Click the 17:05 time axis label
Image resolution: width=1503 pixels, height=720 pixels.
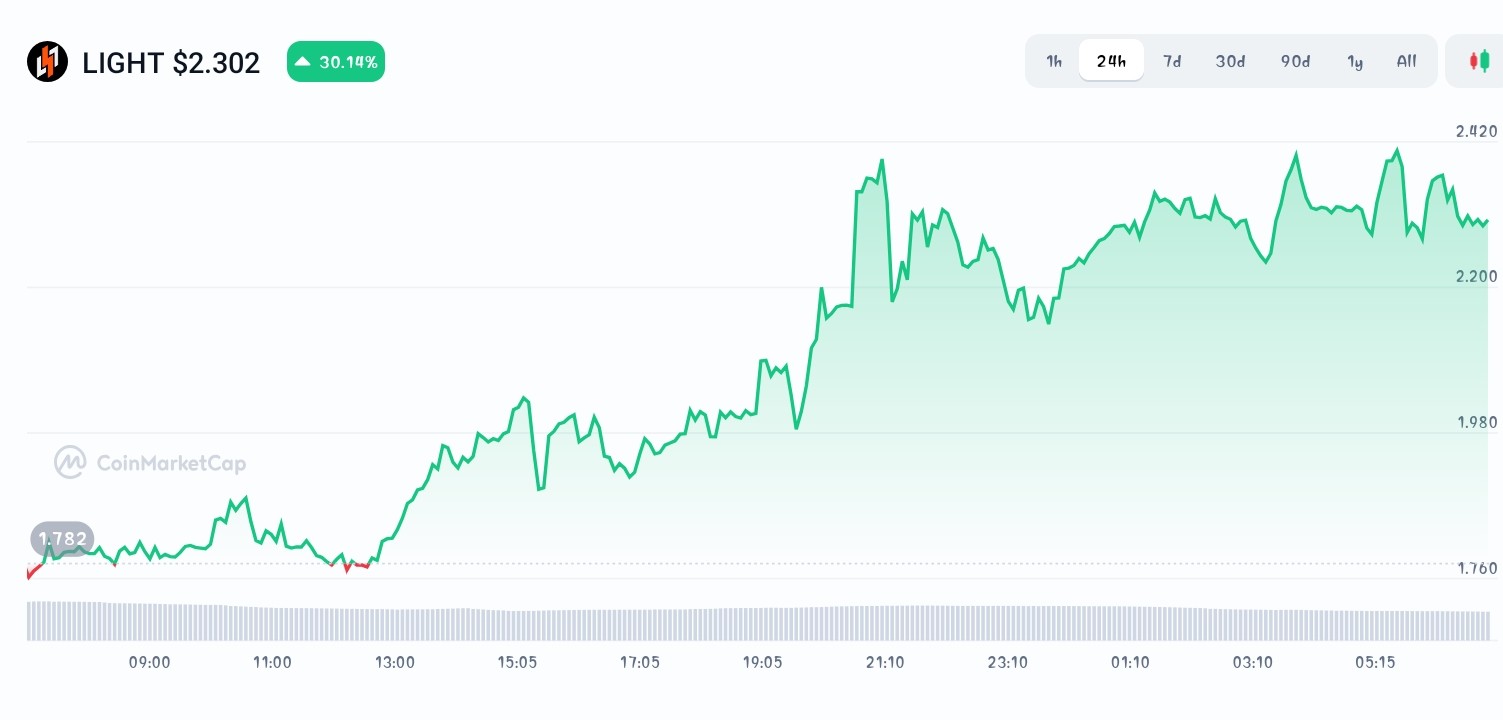pos(640,662)
